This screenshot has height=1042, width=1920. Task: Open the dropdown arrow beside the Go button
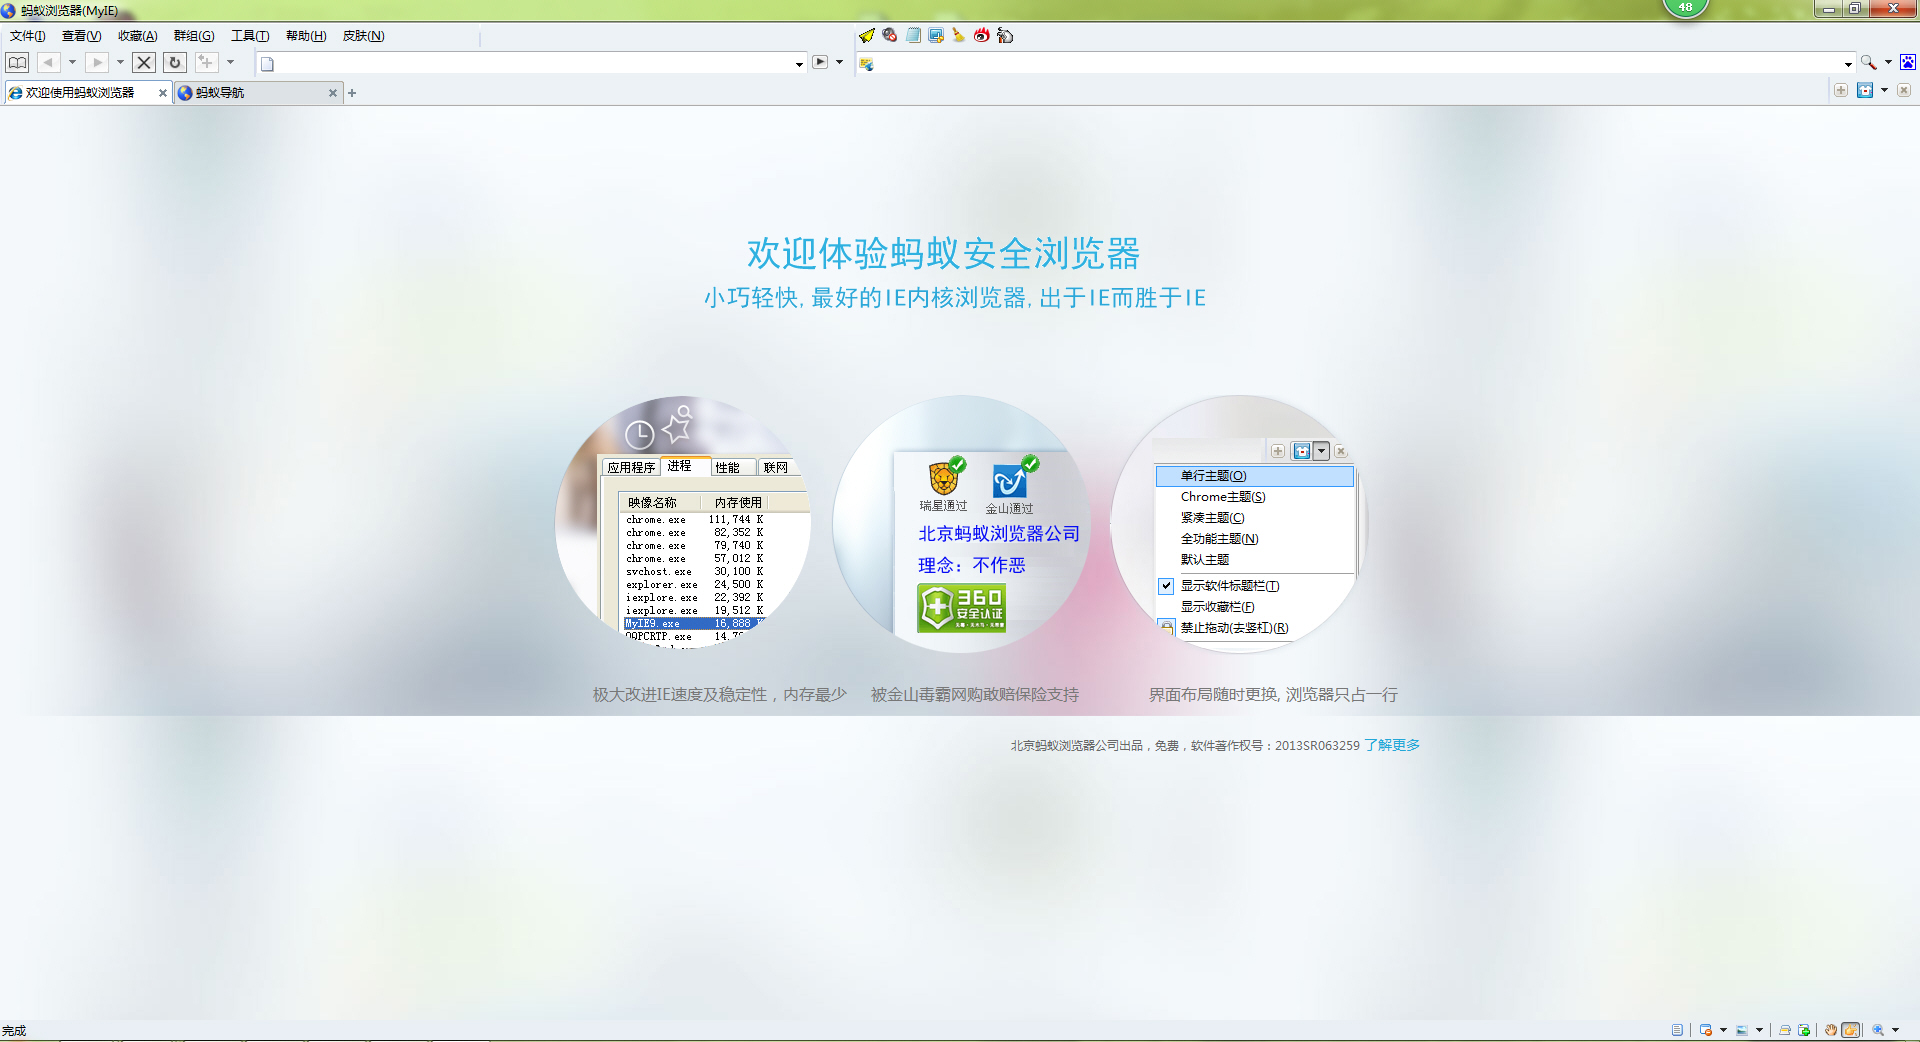tap(839, 62)
